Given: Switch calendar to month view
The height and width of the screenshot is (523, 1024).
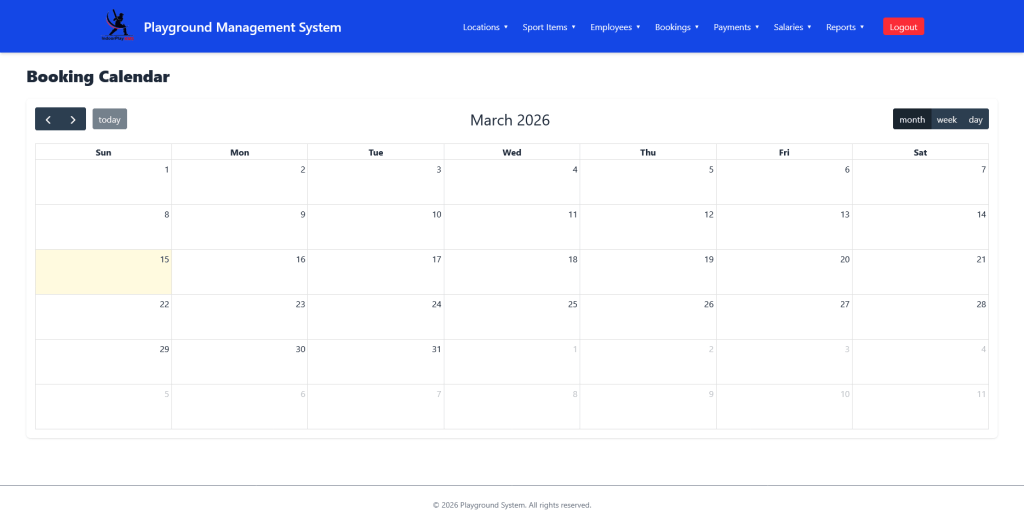Looking at the screenshot, I should pyautogui.click(x=911, y=119).
